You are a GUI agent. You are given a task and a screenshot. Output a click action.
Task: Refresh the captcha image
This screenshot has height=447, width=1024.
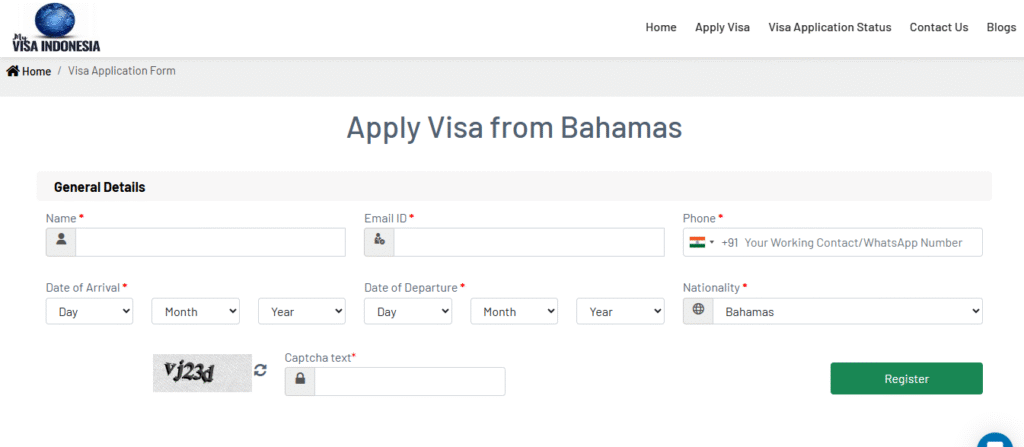point(261,370)
